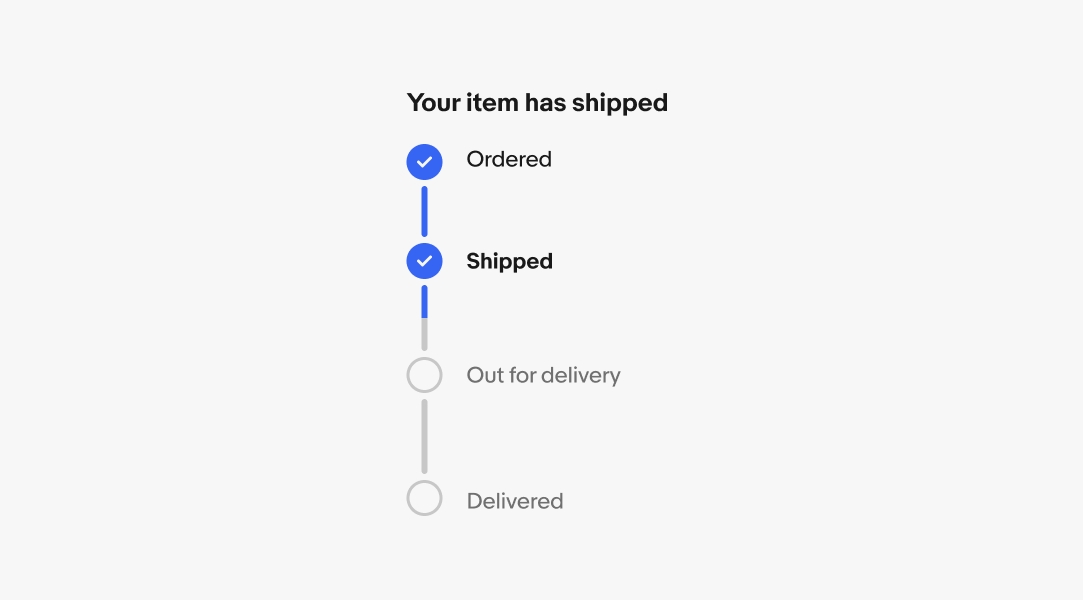This screenshot has width=1083, height=600.
Task: Click the word Your in the heading
Action: [x=433, y=103]
